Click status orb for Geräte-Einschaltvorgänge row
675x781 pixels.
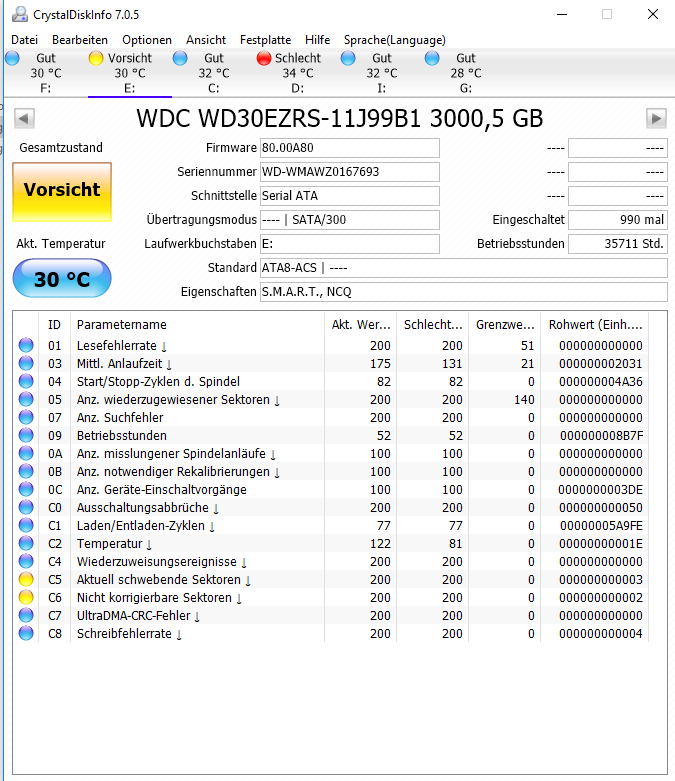pyautogui.click(x=26, y=489)
